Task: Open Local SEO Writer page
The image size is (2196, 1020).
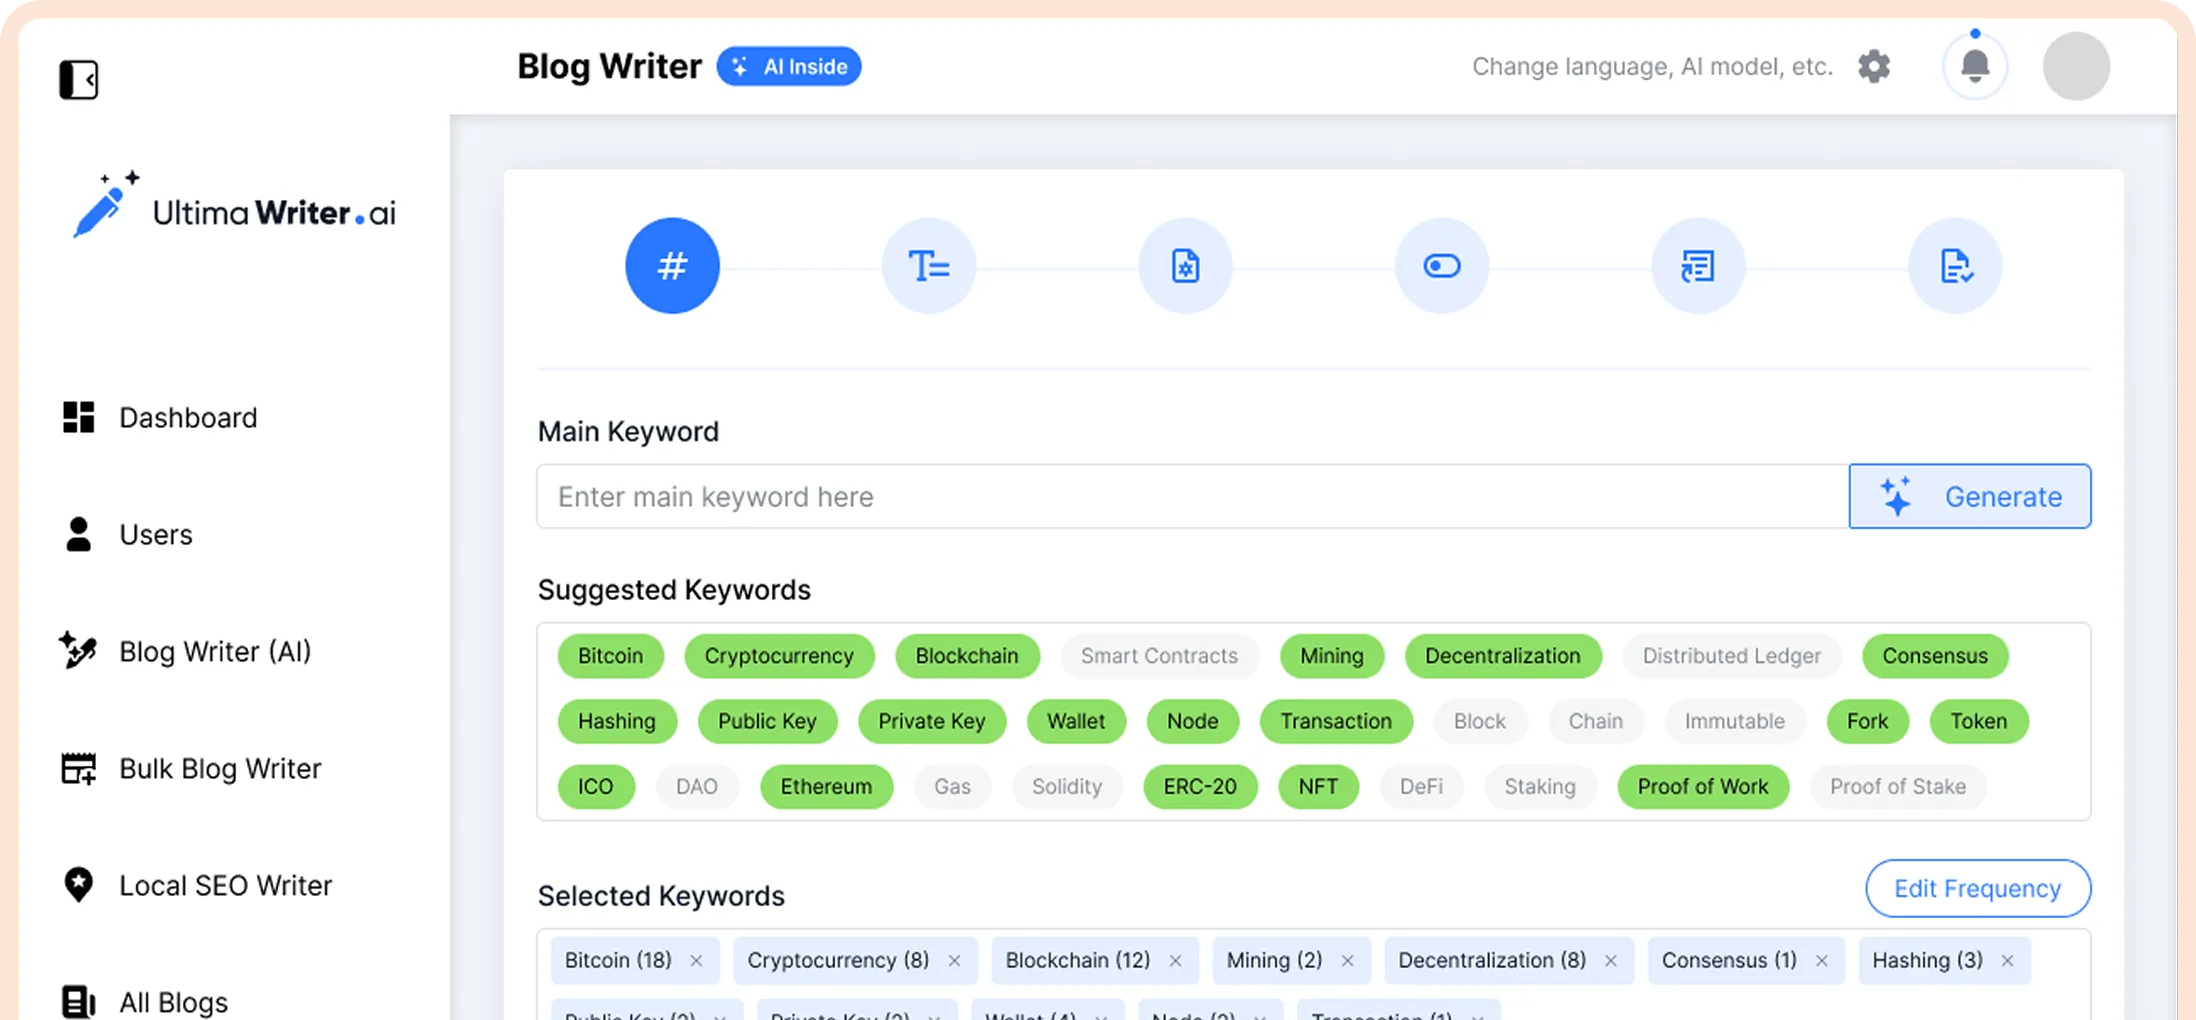Action: pos(224,886)
